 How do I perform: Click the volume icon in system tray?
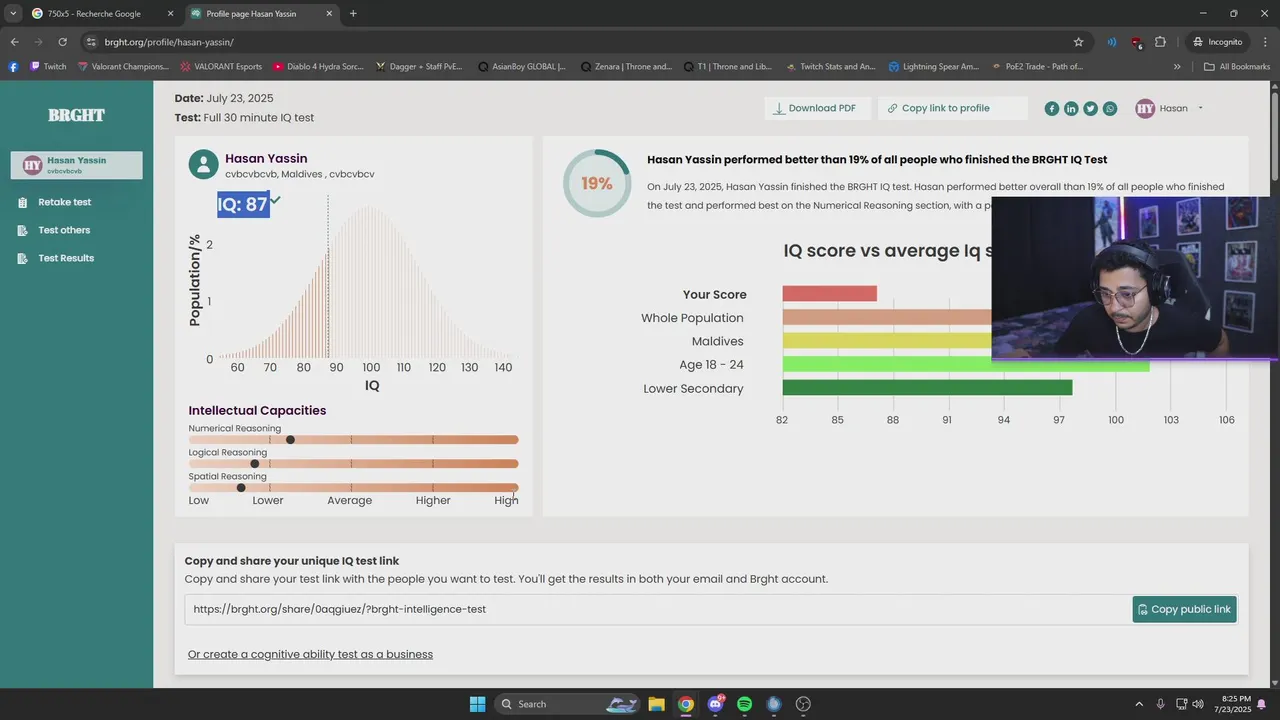(x=1198, y=704)
